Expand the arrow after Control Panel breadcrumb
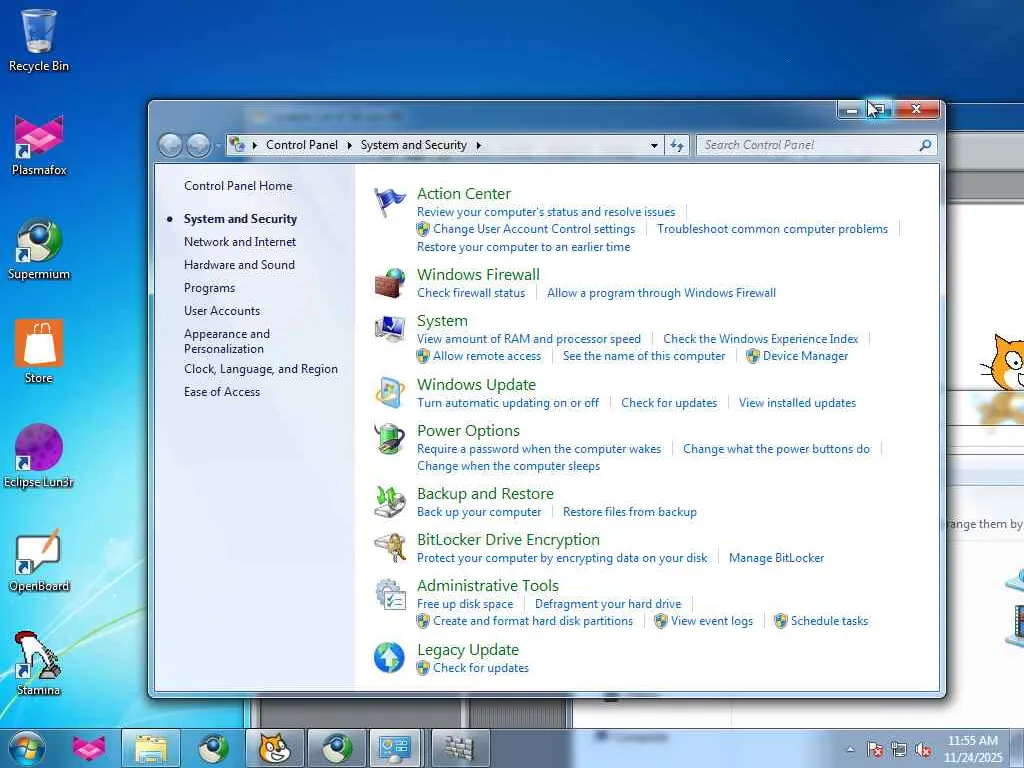 point(349,145)
